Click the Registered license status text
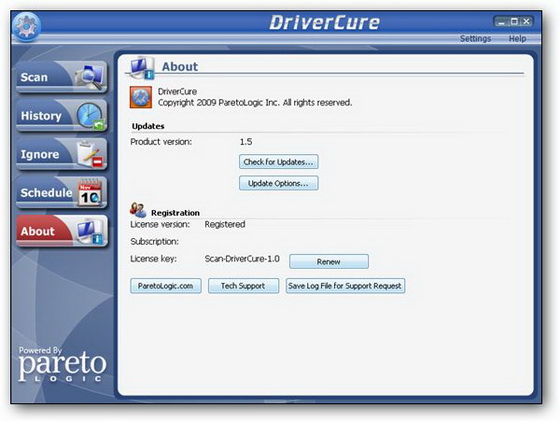The height and width of the screenshot is (422, 560). [225, 225]
